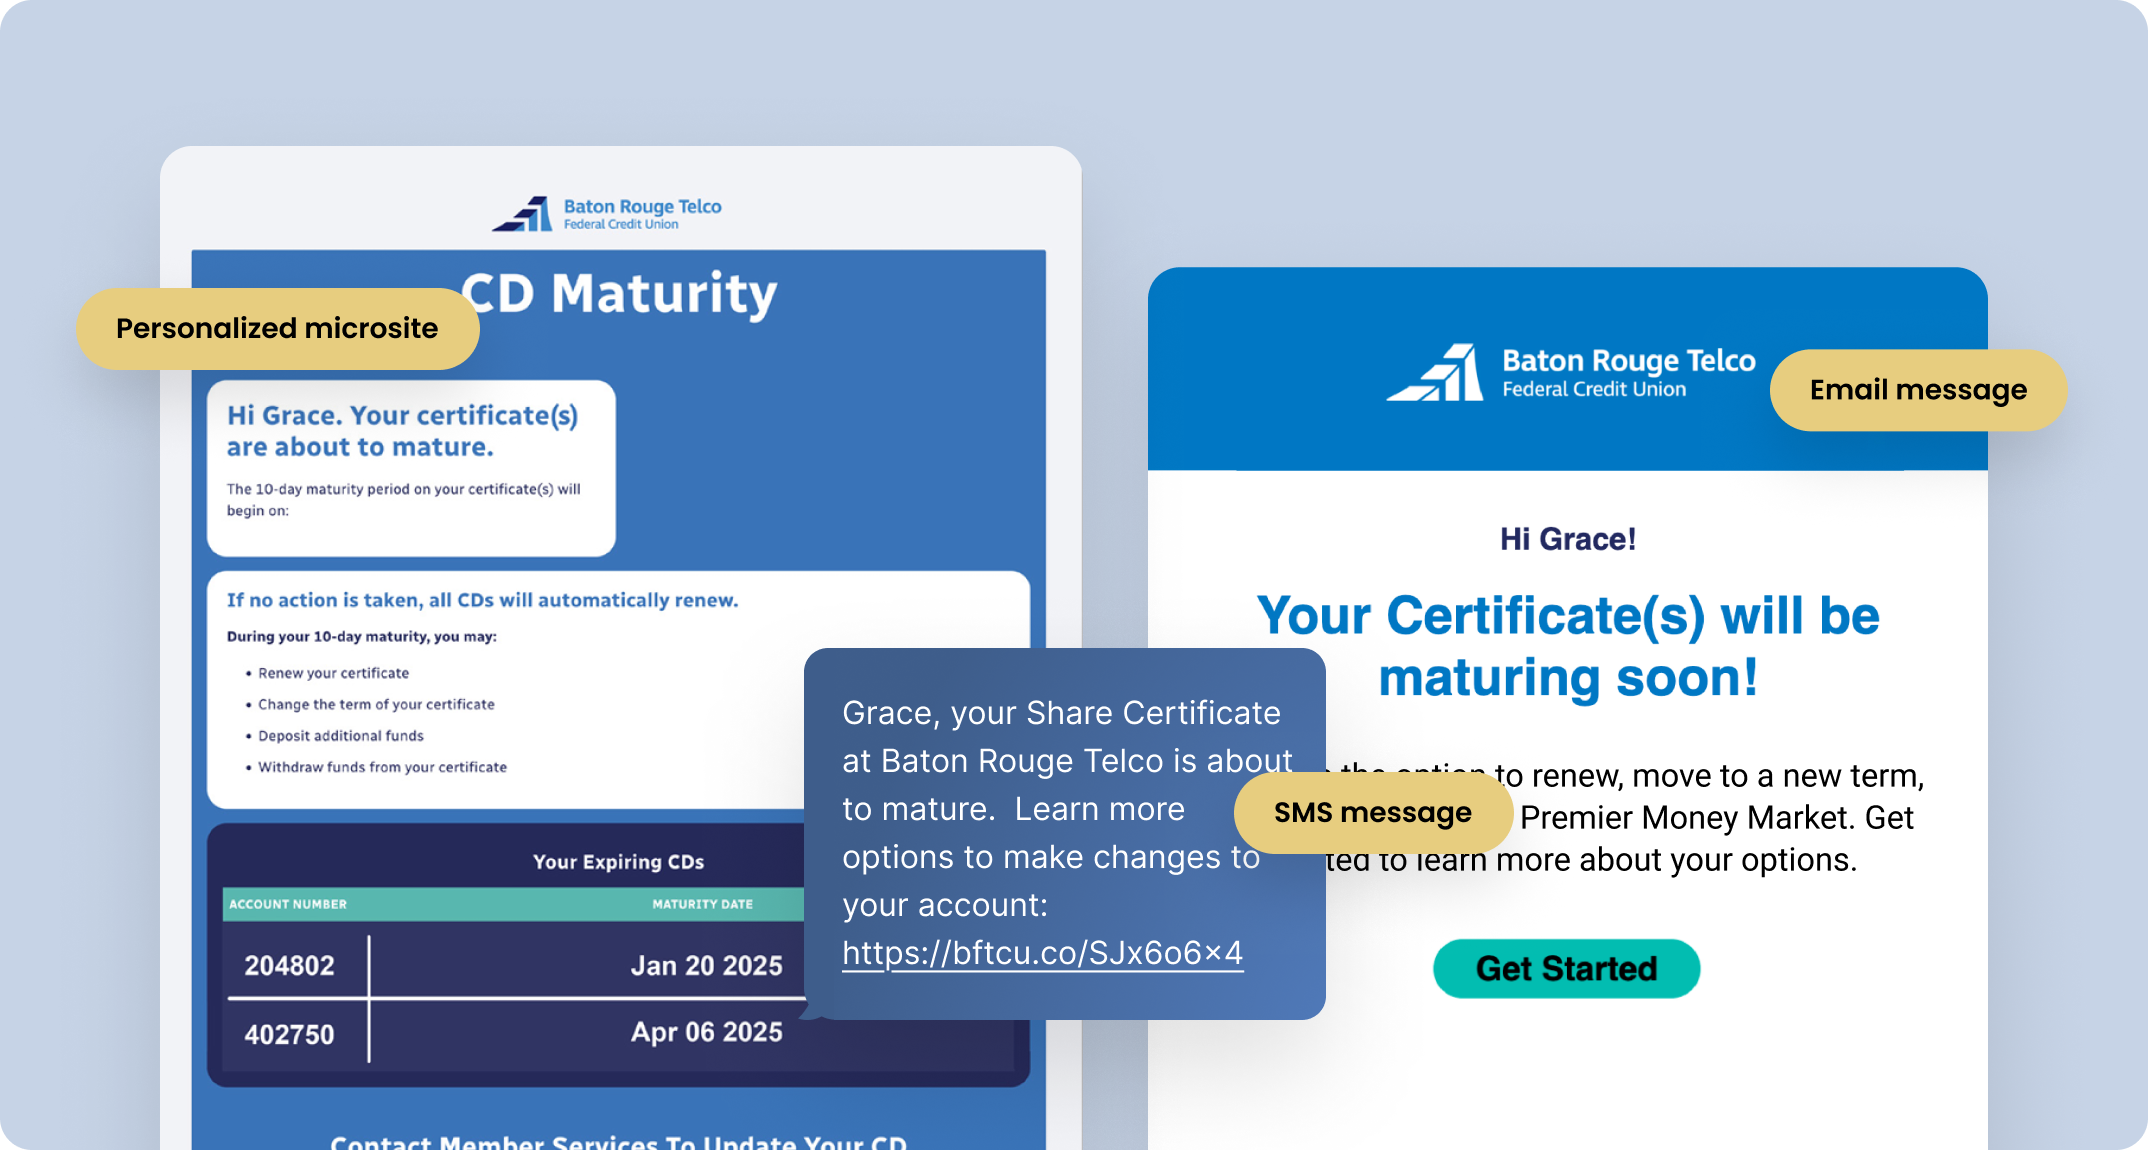This screenshot has width=2148, height=1150.
Task: Click the Hi Grace greeting card on microsite
Action: coord(410,466)
